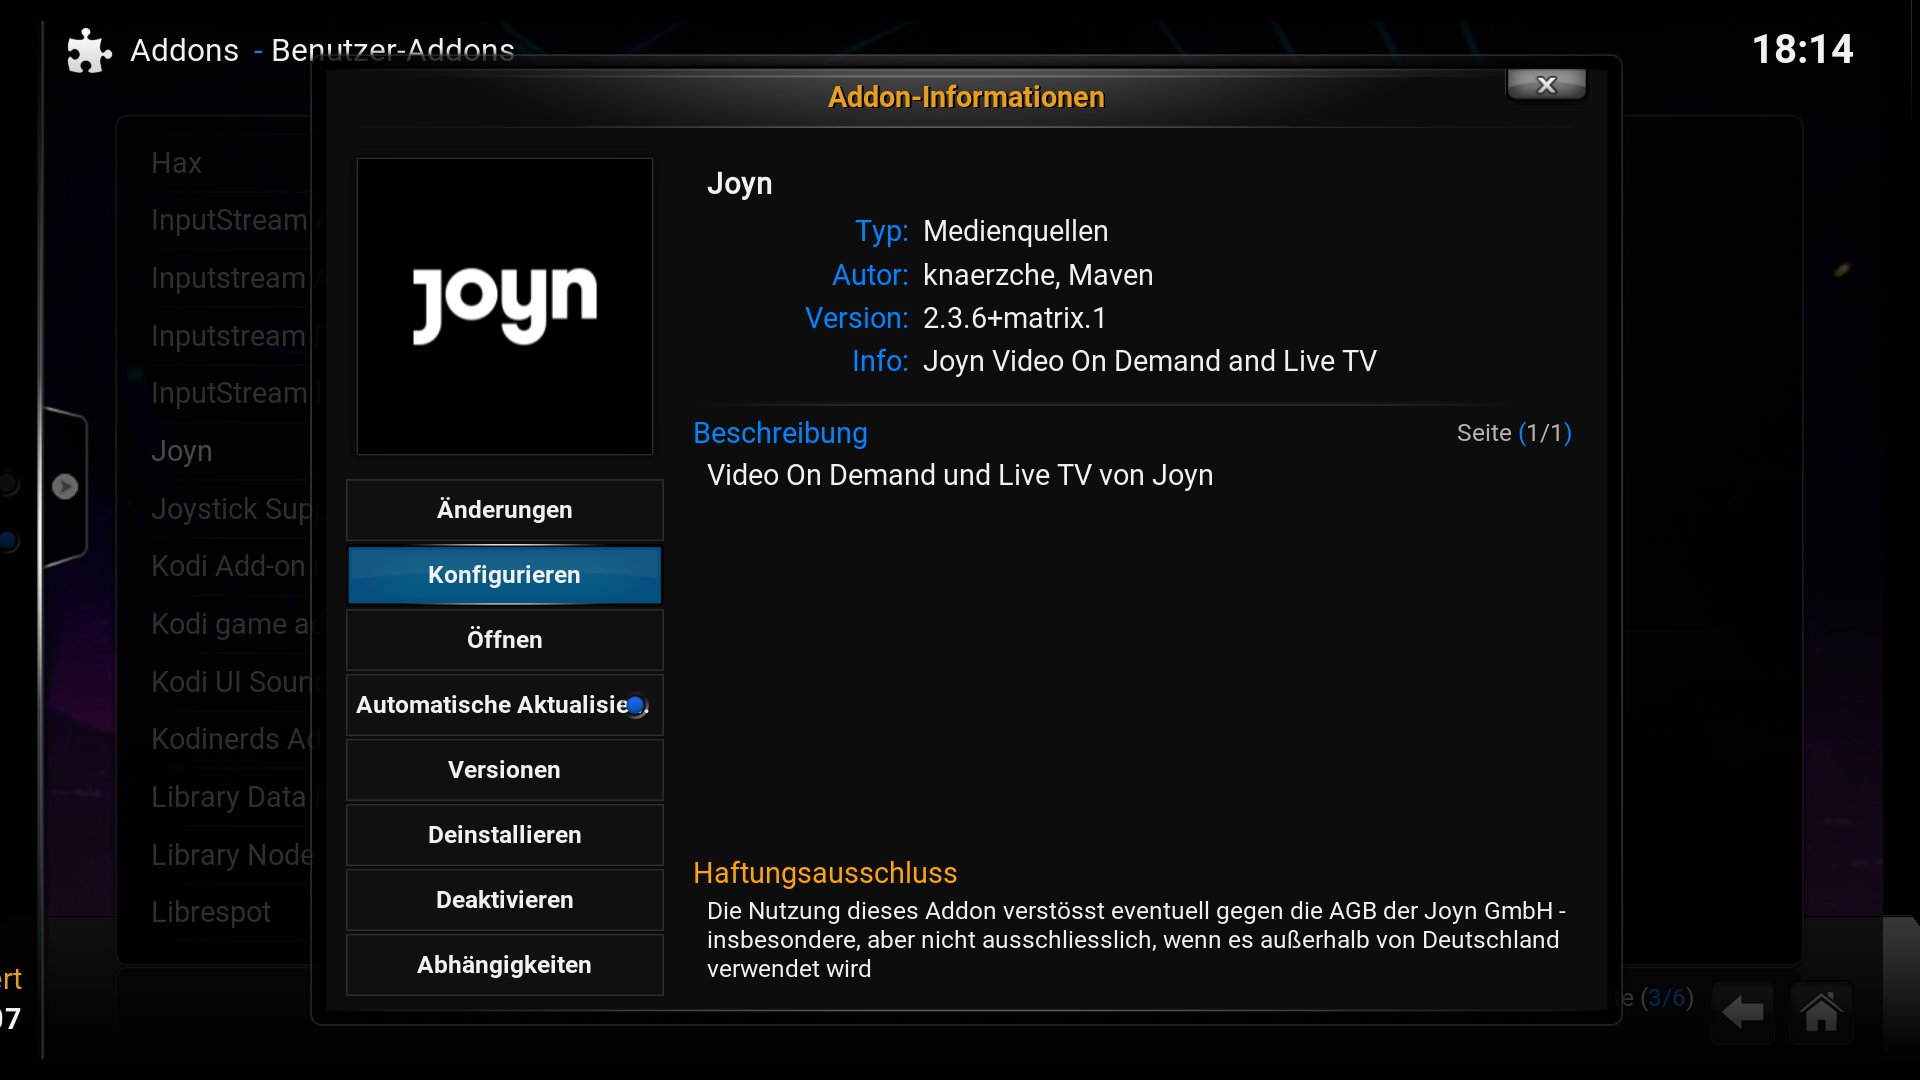Click the version text 2.3.6+matrix.1

pyautogui.click(x=1015, y=318)
